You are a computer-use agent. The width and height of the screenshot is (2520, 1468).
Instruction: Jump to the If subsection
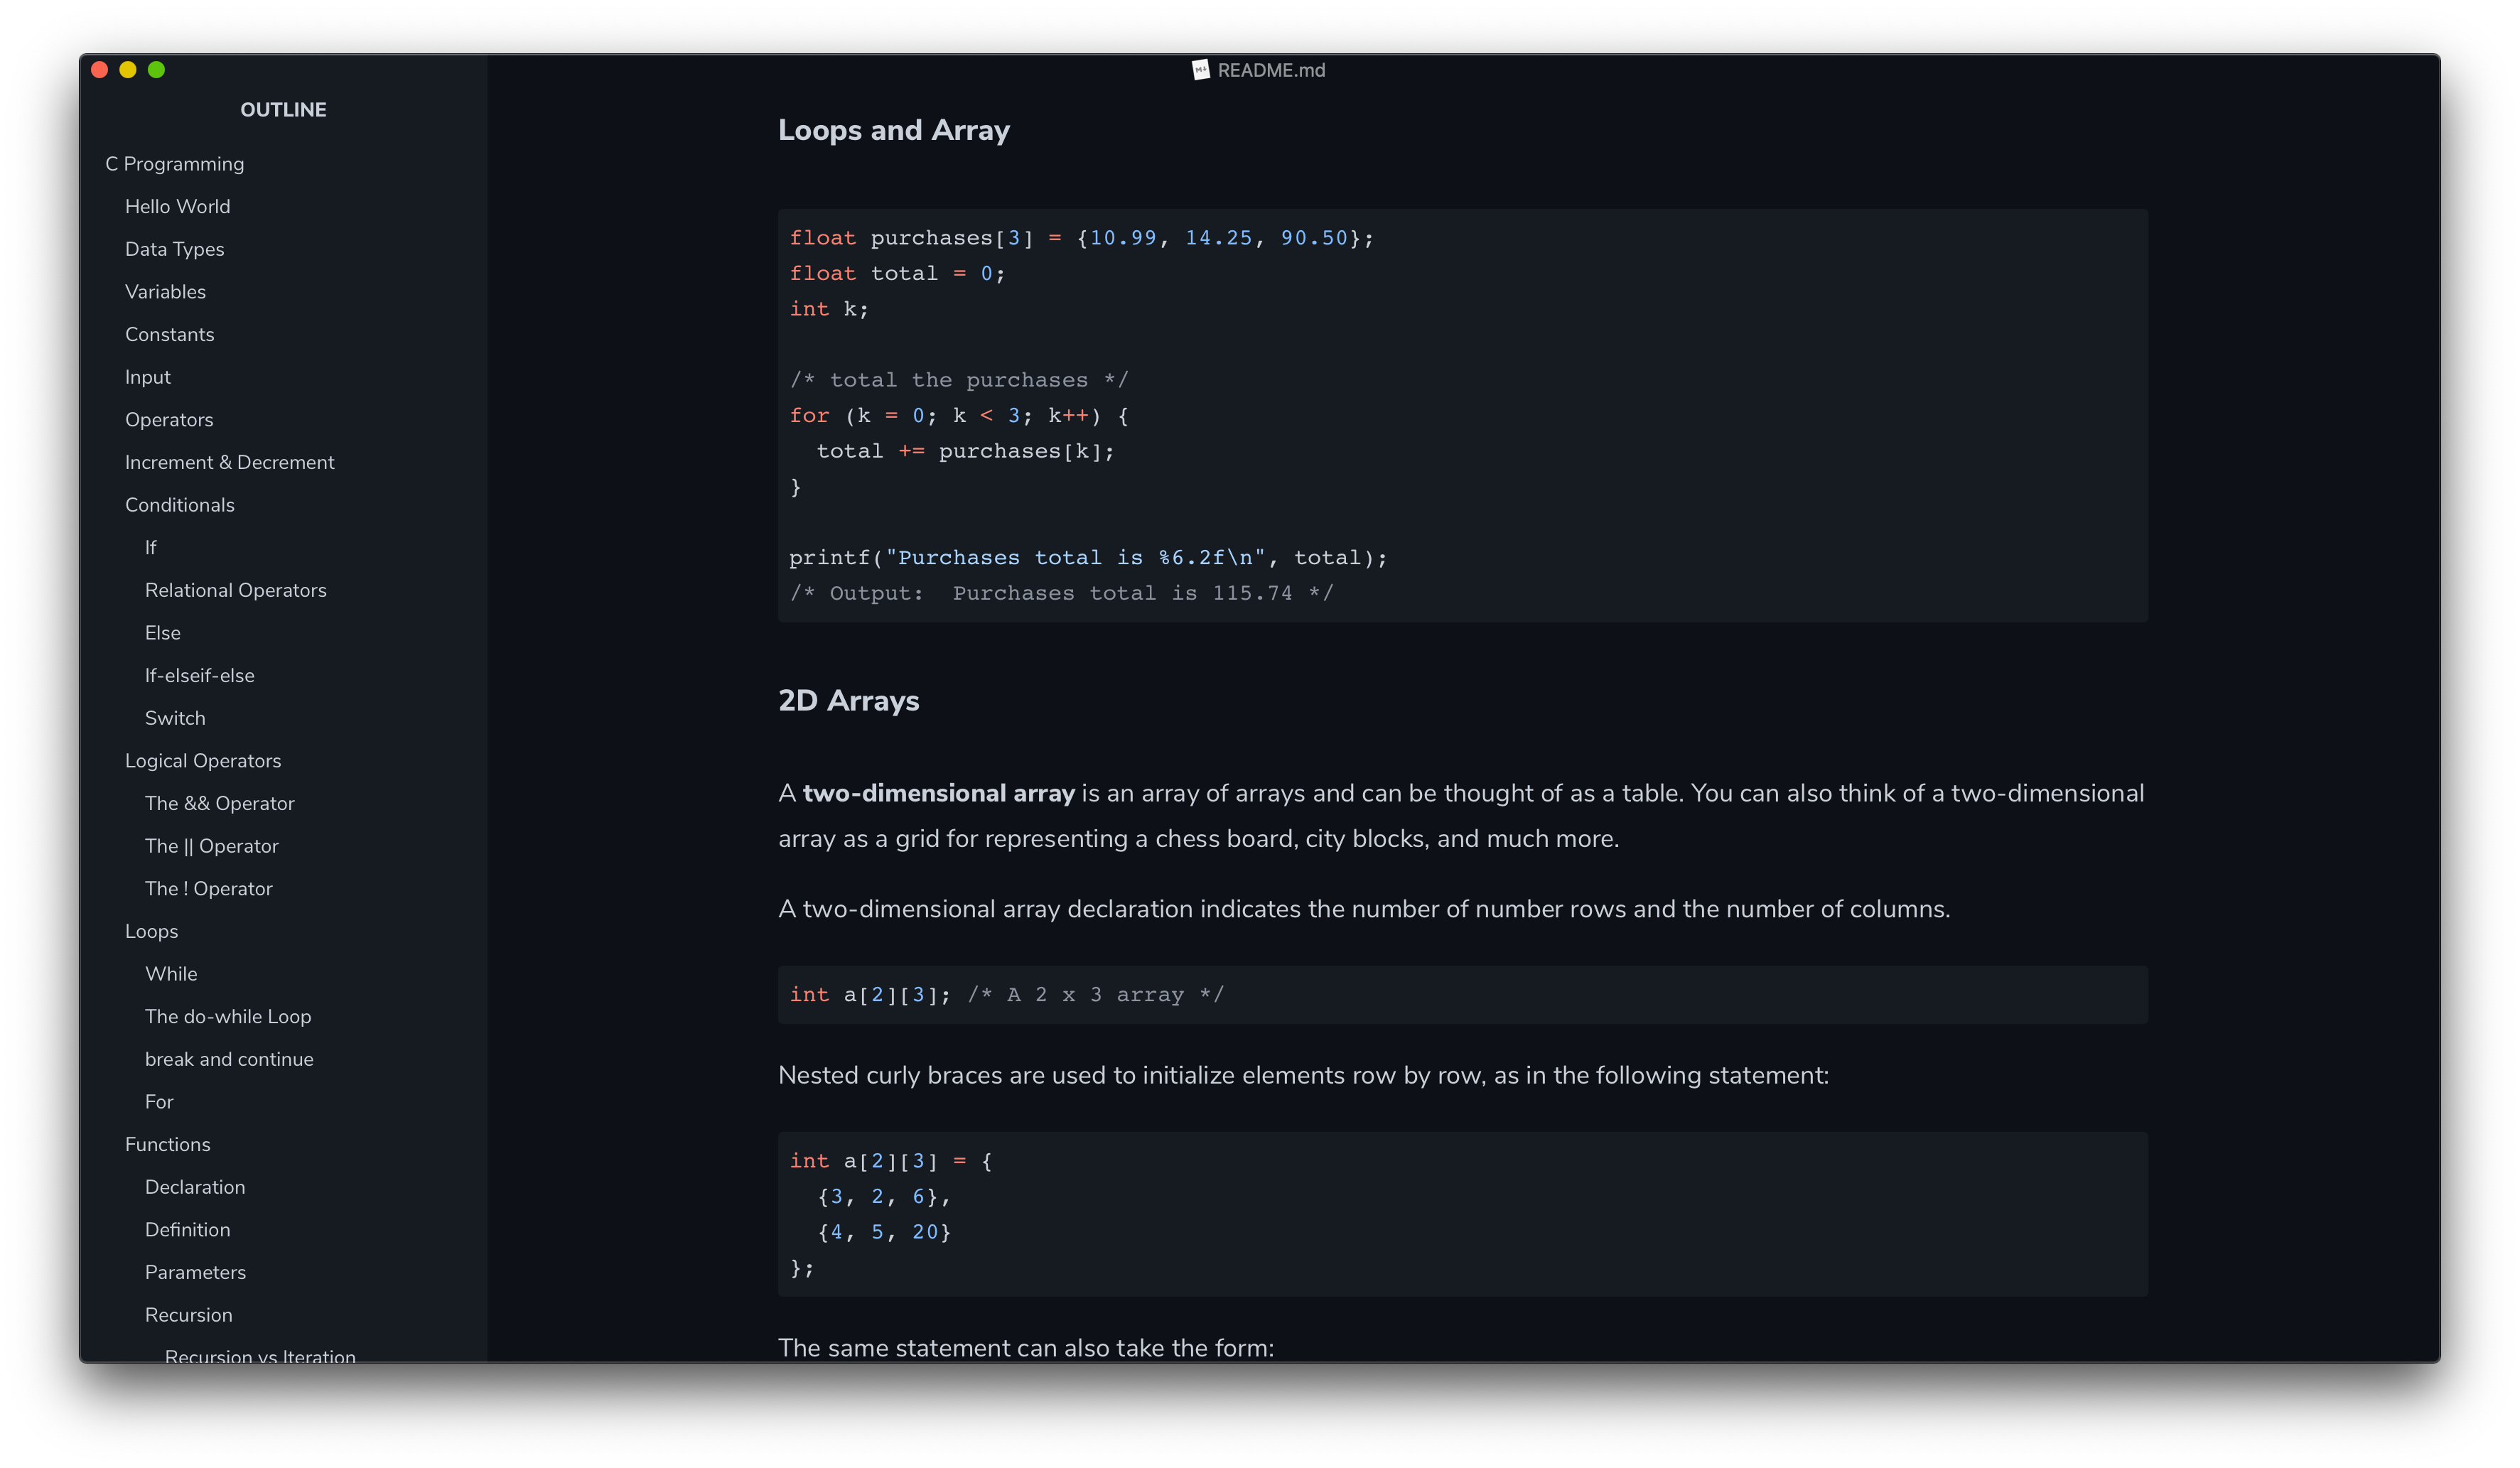click(x=150, y=548)
